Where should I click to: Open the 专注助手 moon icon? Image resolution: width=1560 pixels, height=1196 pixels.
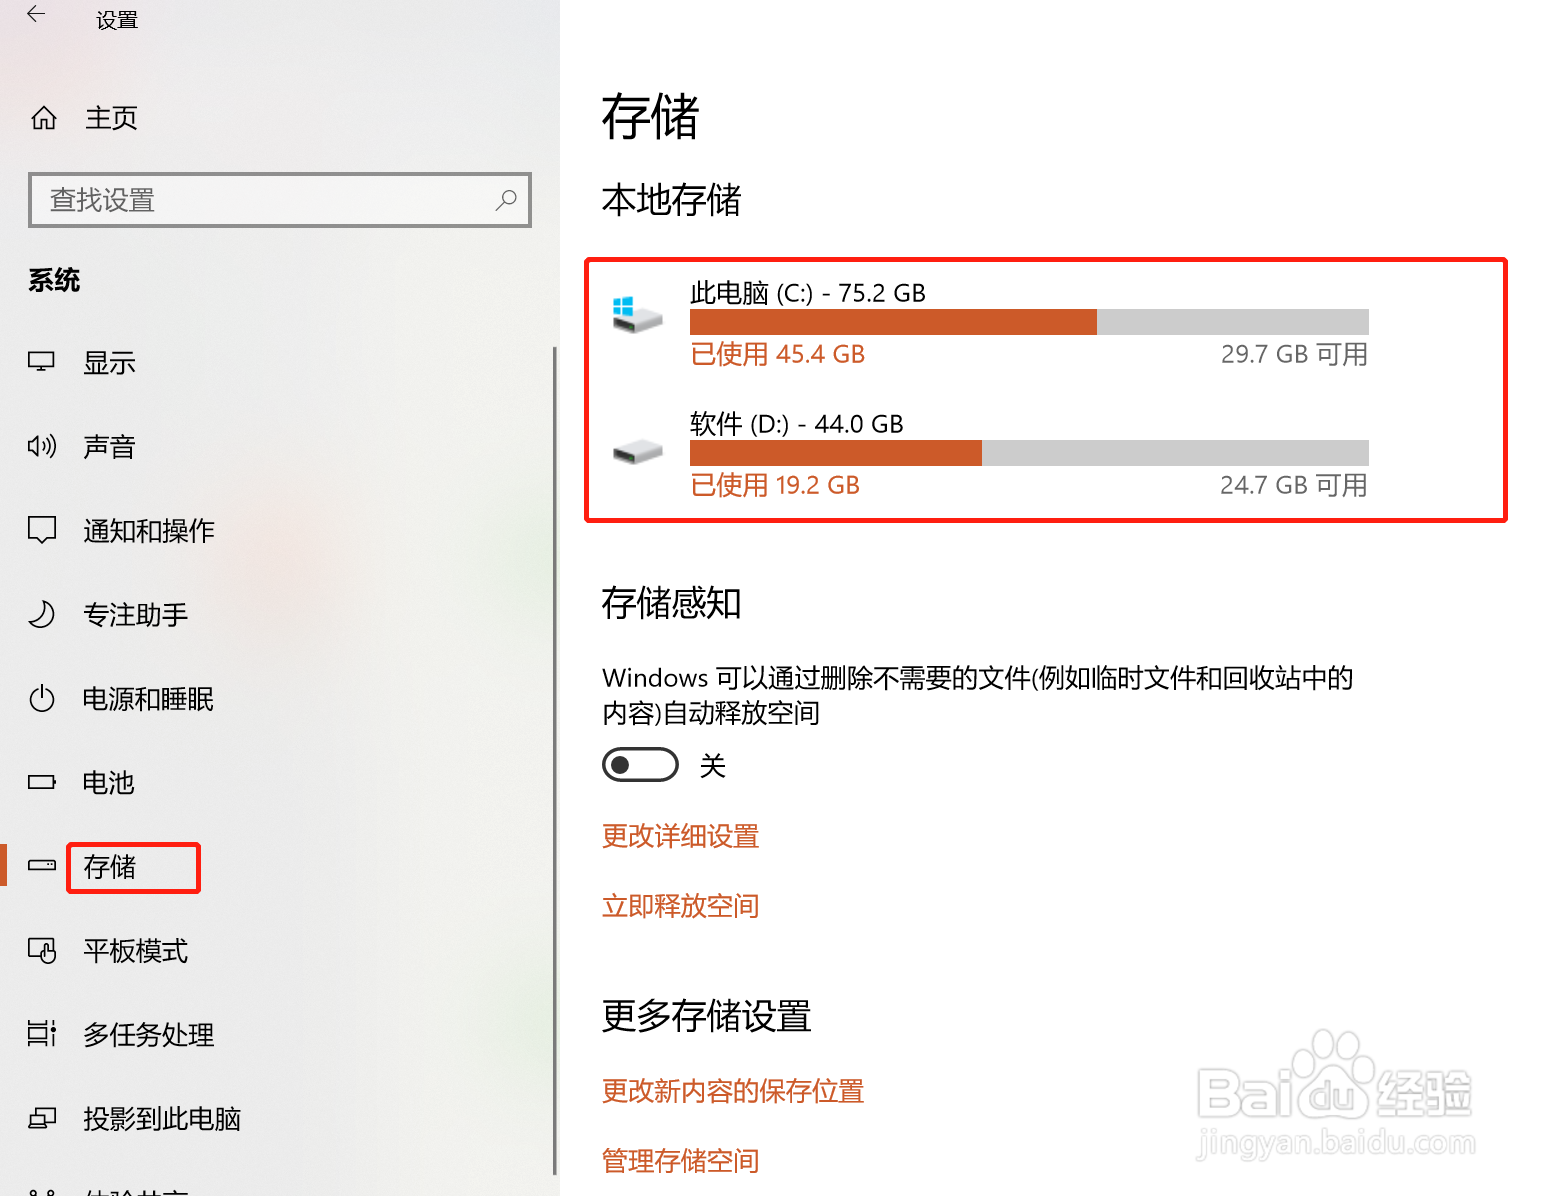[41, 614]
